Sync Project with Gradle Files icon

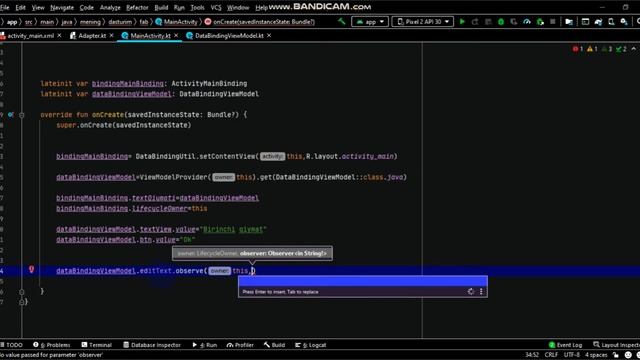tap(598, 22)
